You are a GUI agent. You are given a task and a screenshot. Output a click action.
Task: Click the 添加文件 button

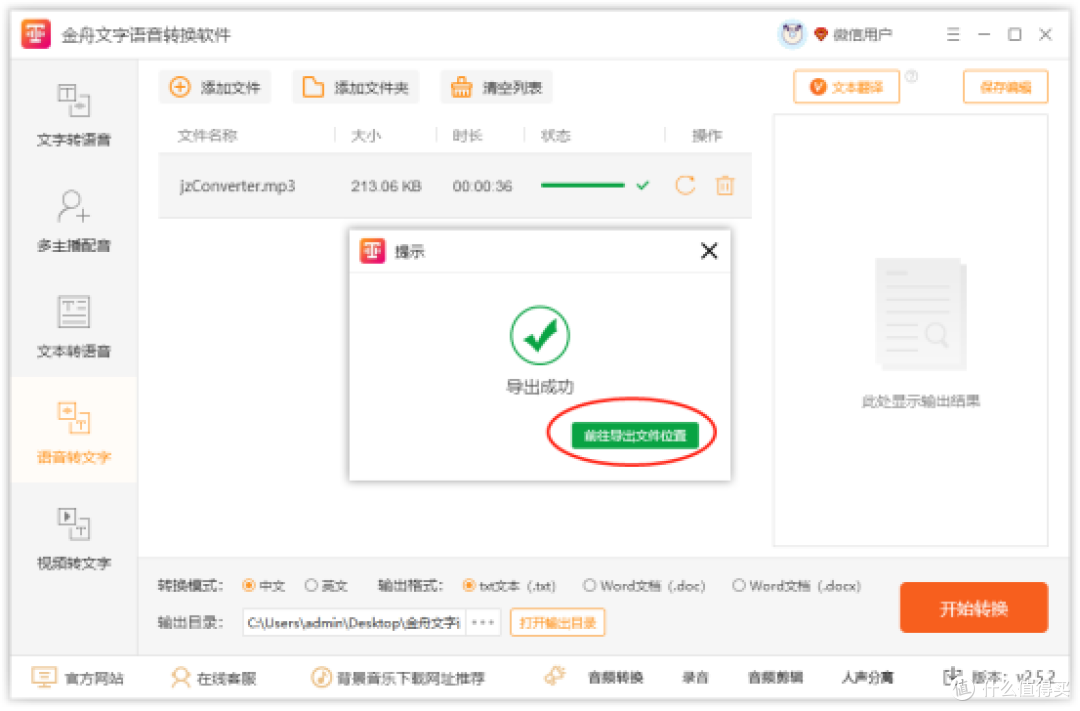point(215,87)
